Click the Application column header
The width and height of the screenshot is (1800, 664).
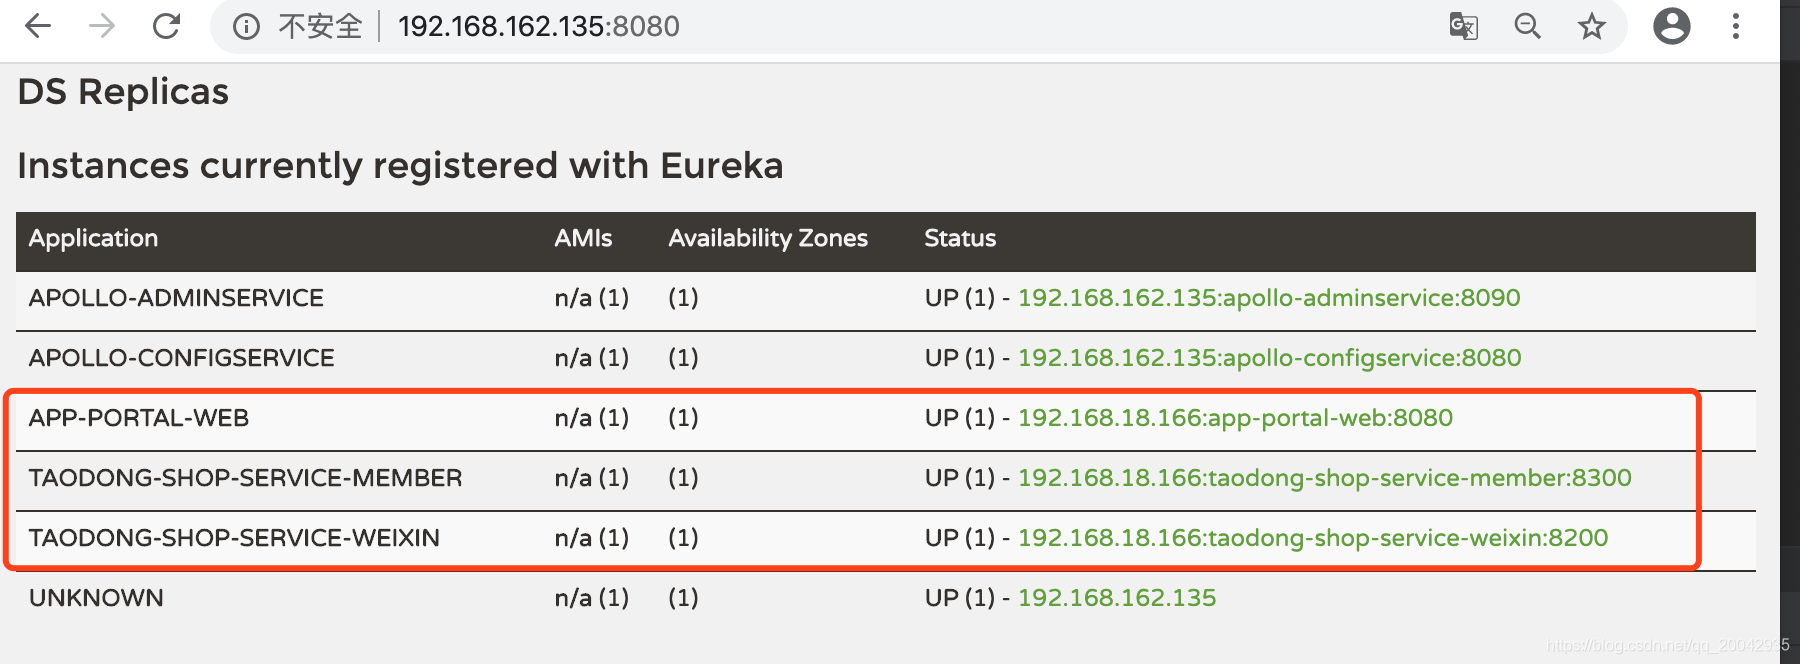[93, 238]
